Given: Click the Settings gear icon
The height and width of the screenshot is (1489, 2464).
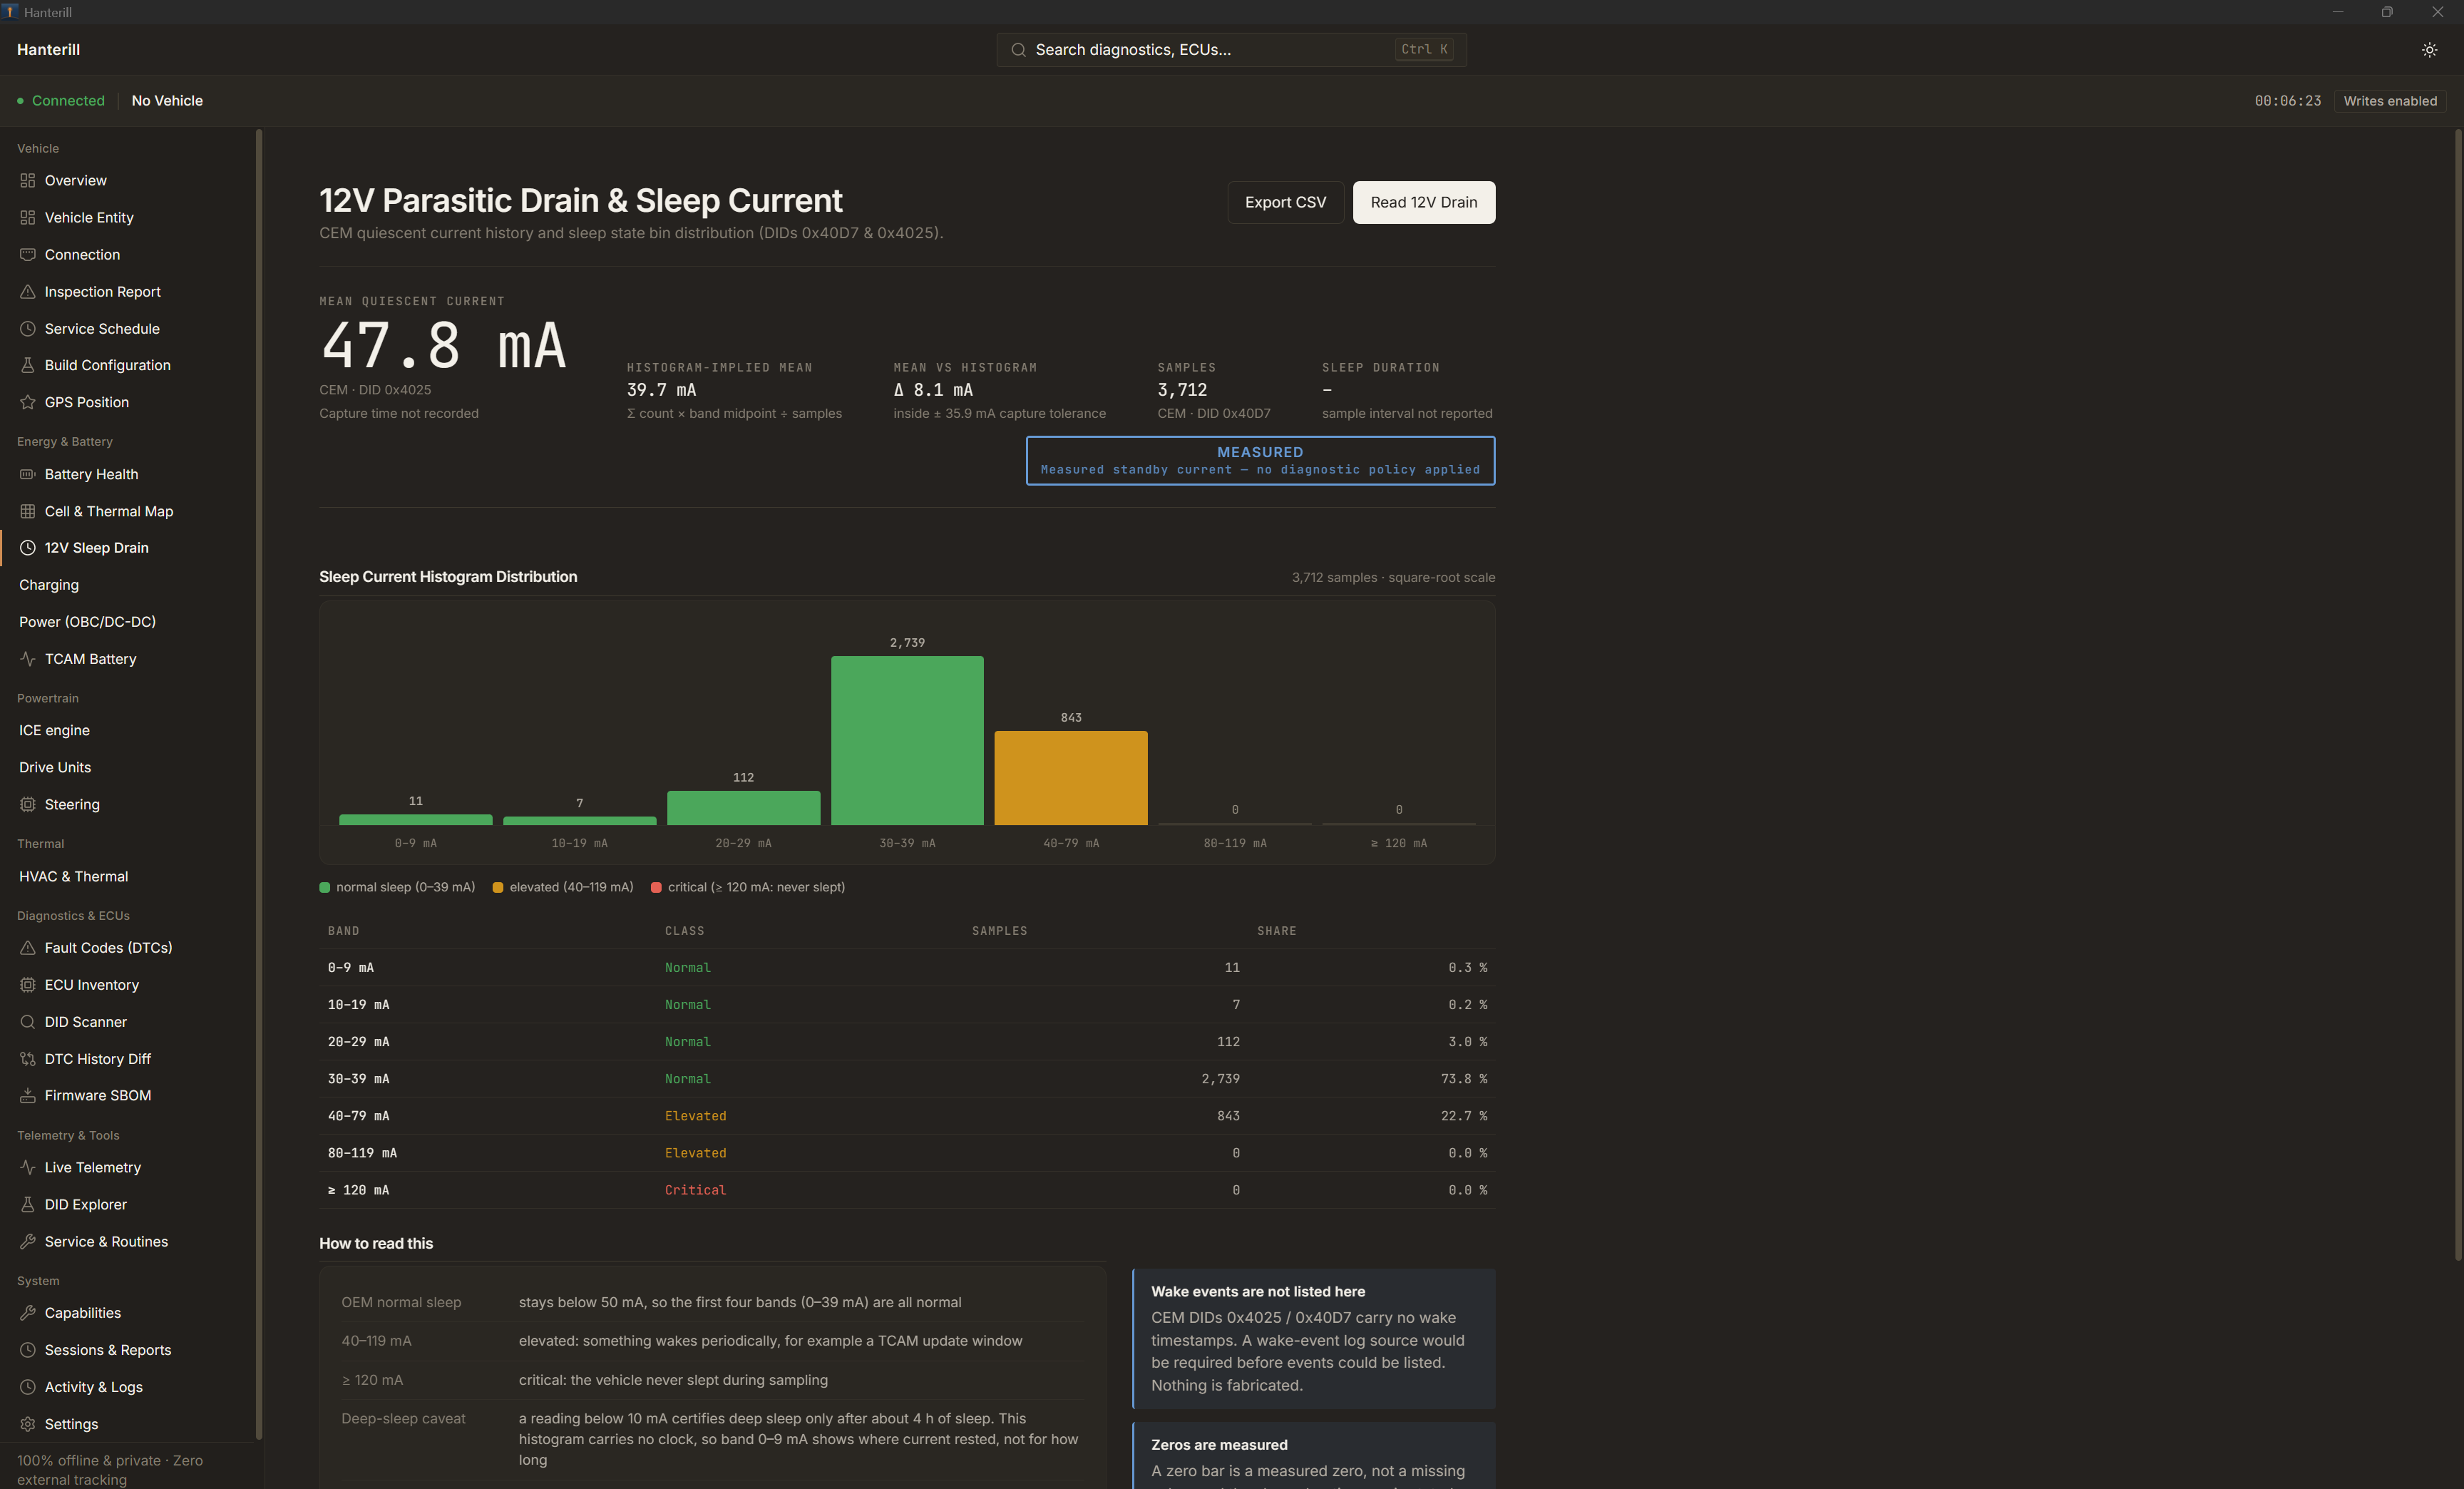Looking at the screenshot, I should [28, 1424].
